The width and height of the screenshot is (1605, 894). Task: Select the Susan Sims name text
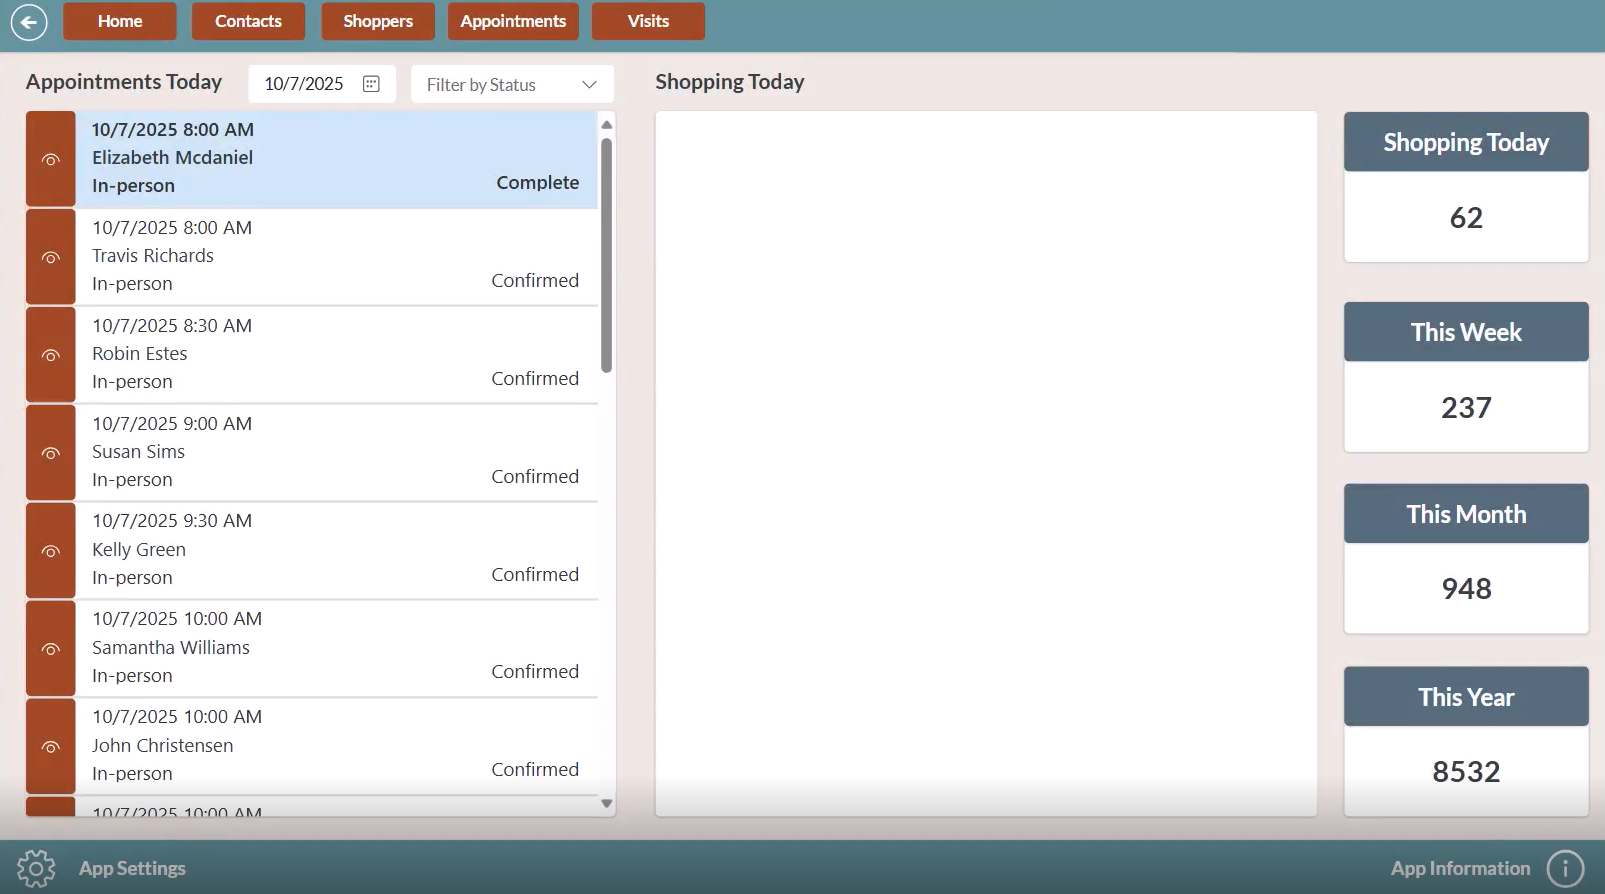tap(138, 451)
